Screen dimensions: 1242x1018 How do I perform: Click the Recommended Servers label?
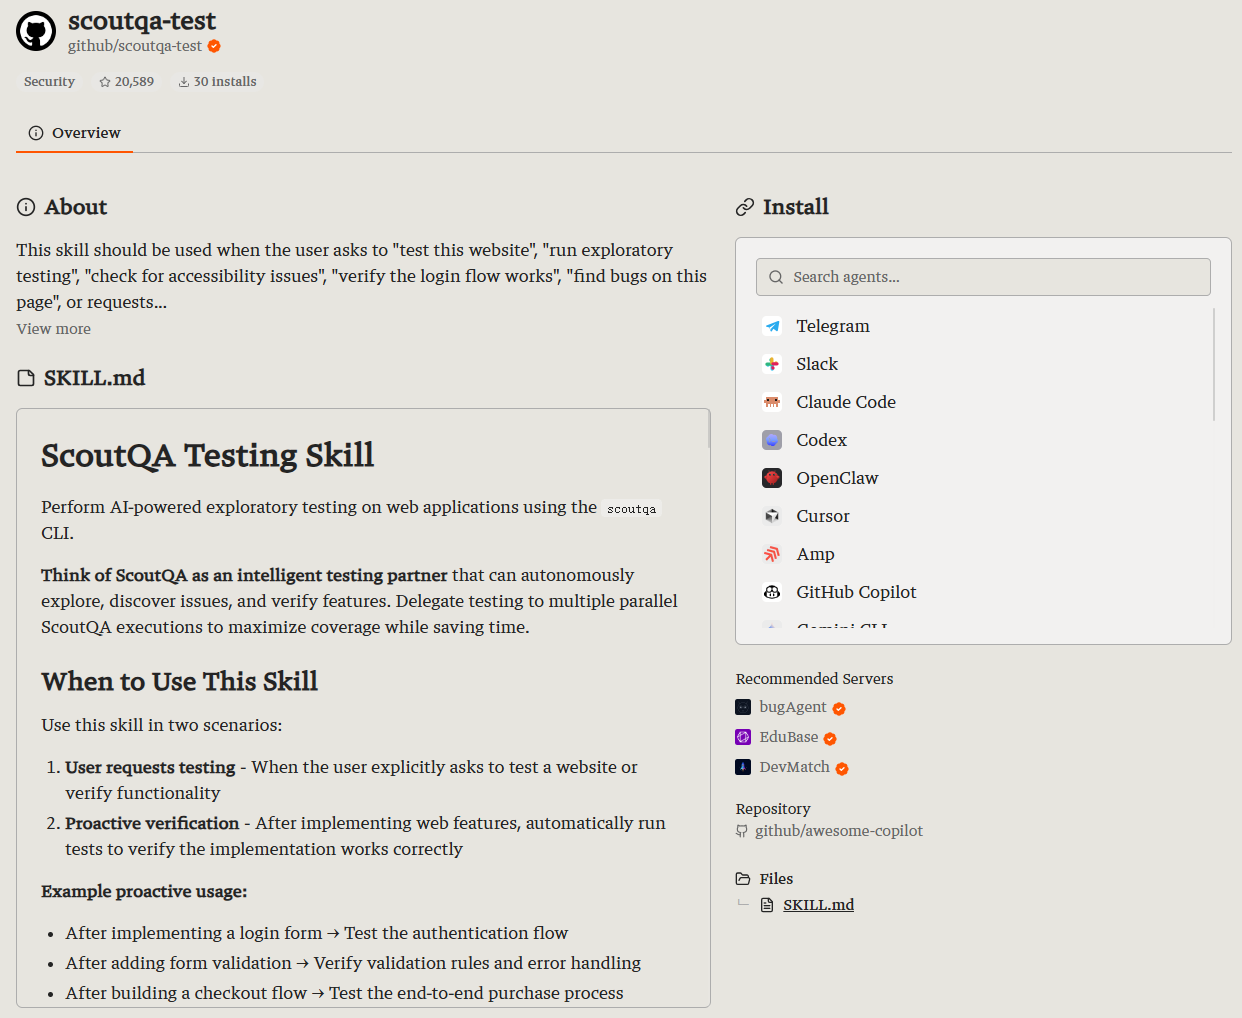[x=814, y=679]
